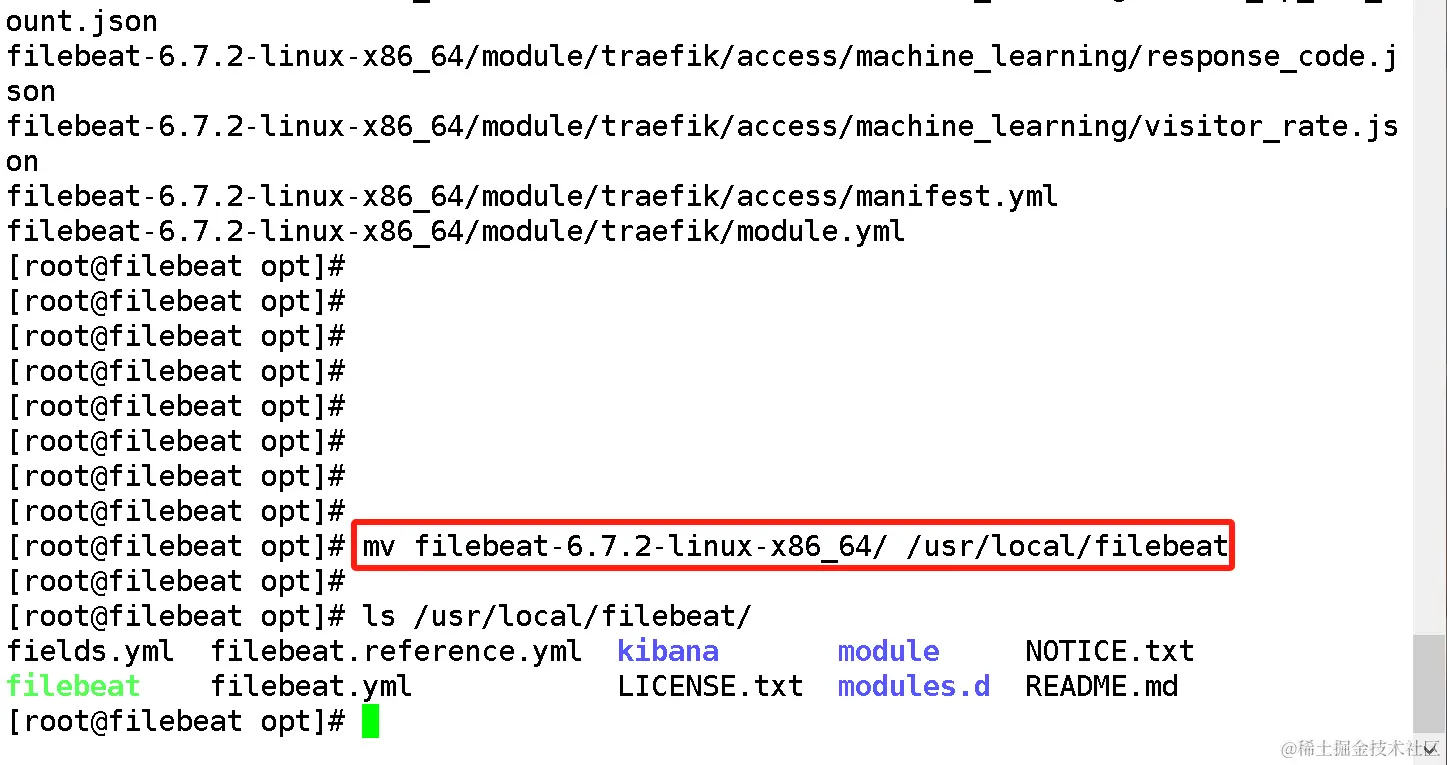
Task: Select the filebeat.reference.yml file name
Action: coord(396,651)
